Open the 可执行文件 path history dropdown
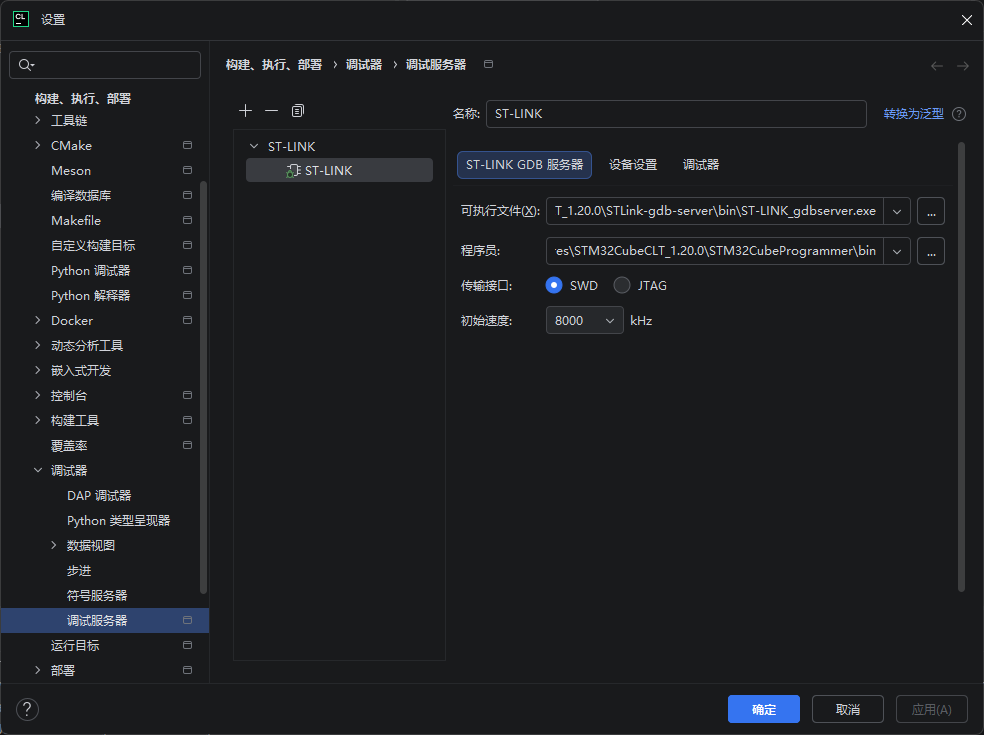Screen dimensions: 984x735 click(x=897, y=211)
